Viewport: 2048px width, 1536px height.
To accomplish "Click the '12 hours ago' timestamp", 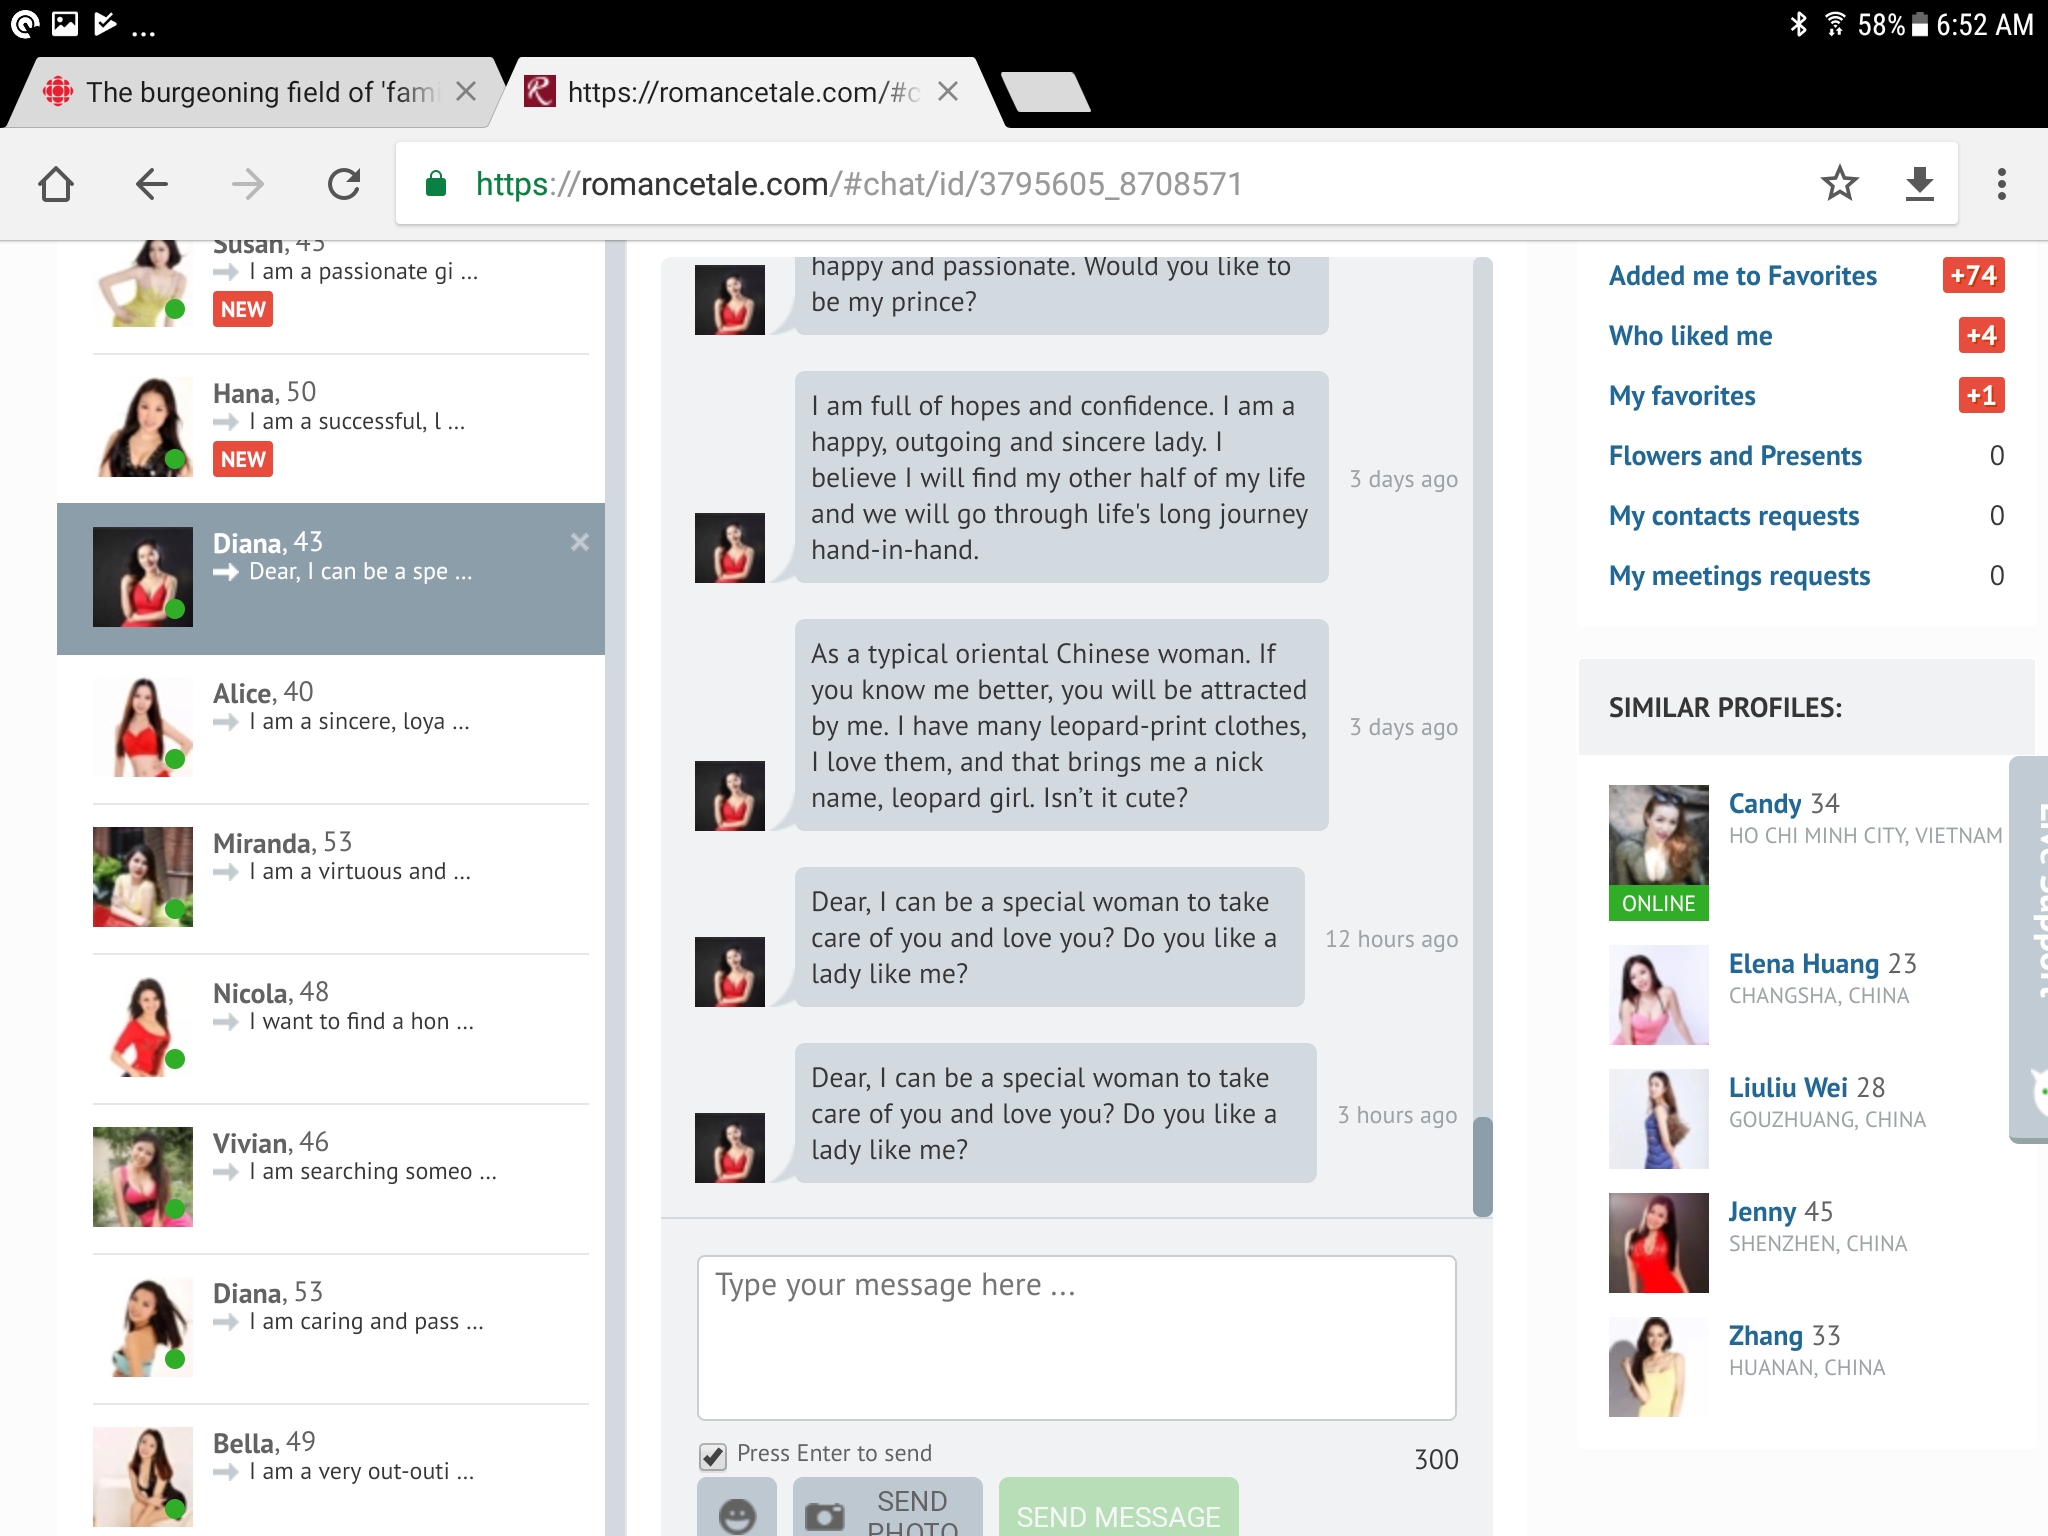I will click(x=1391, y=940).
